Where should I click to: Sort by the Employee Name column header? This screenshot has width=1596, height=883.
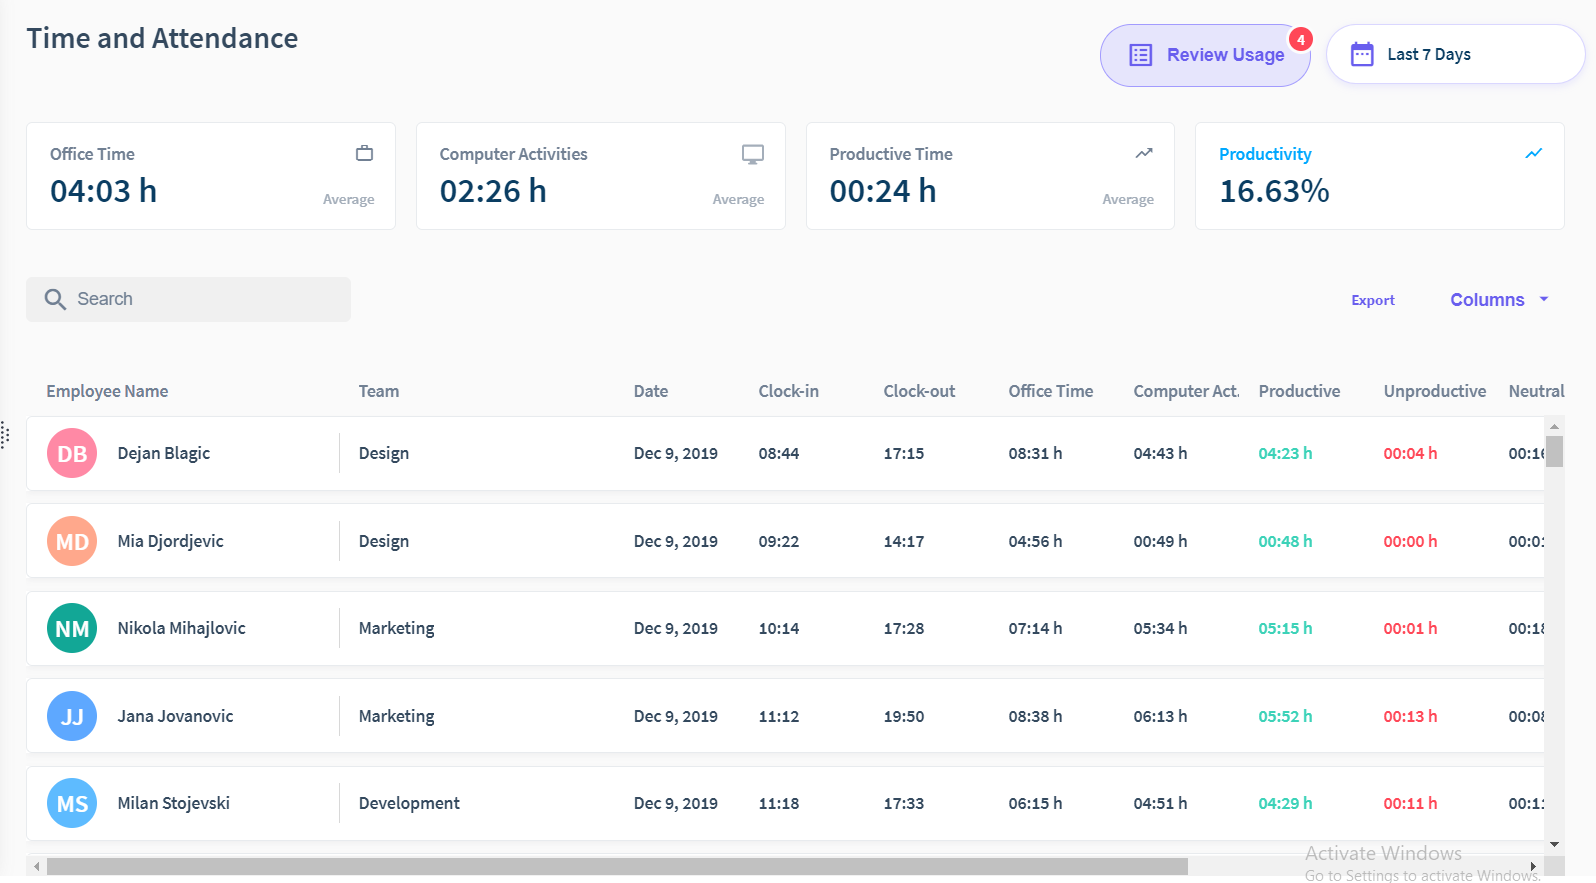[107, 391]
